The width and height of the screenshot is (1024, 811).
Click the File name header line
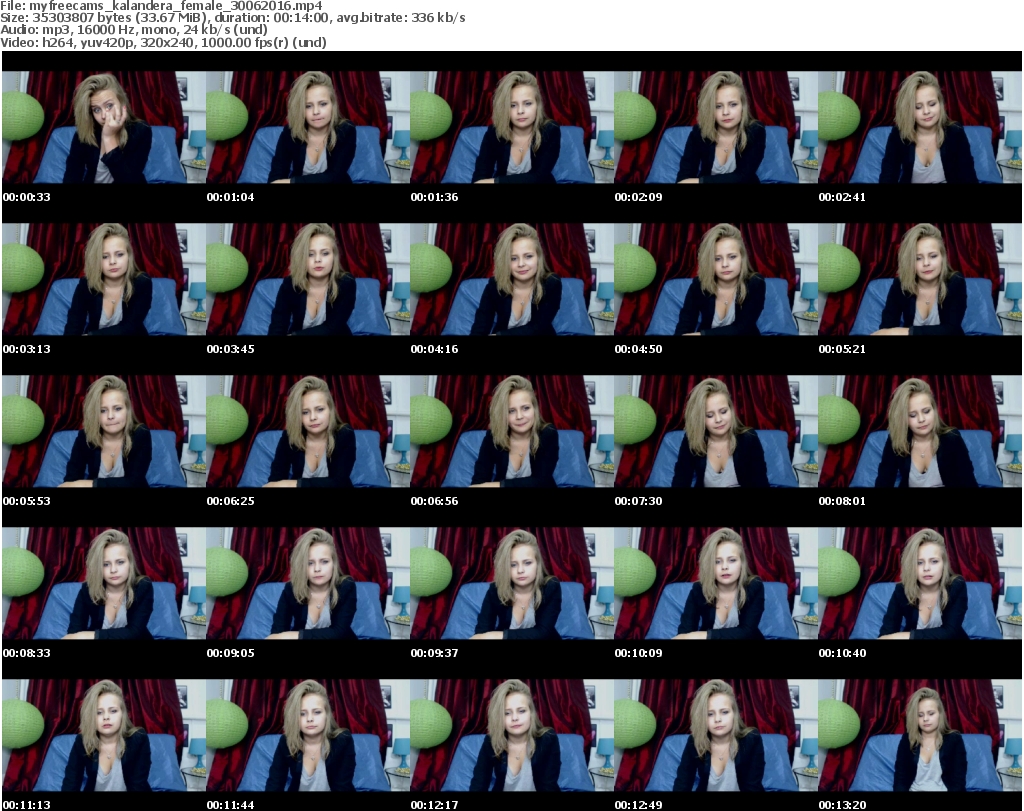[161, 6]
